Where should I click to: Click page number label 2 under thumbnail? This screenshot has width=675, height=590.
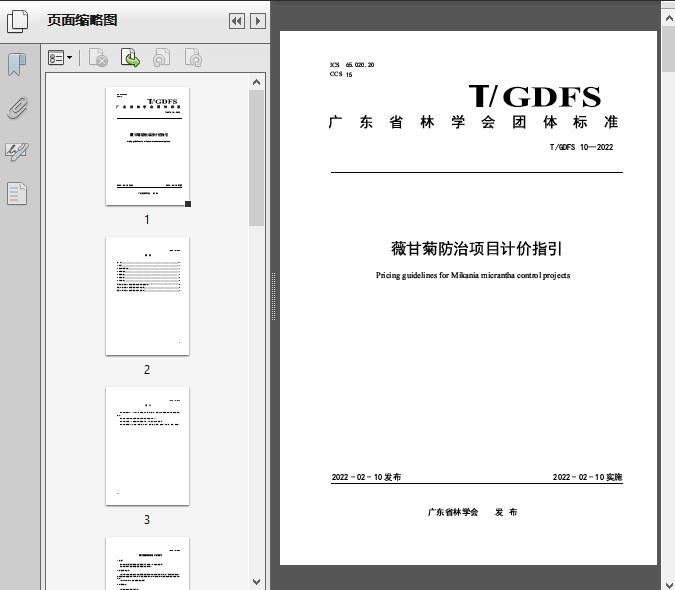click(147, 370)
